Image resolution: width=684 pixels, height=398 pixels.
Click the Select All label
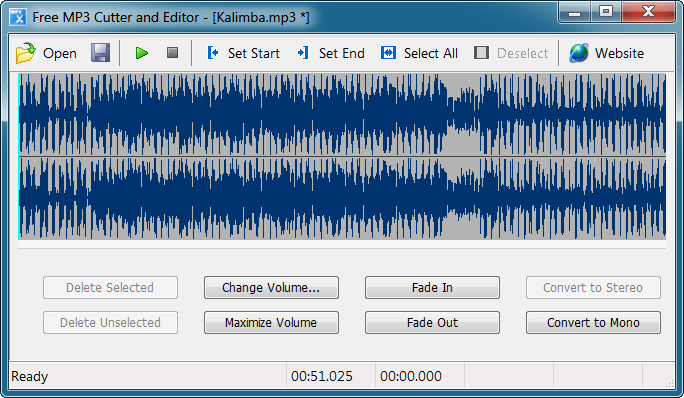point(431,53)
